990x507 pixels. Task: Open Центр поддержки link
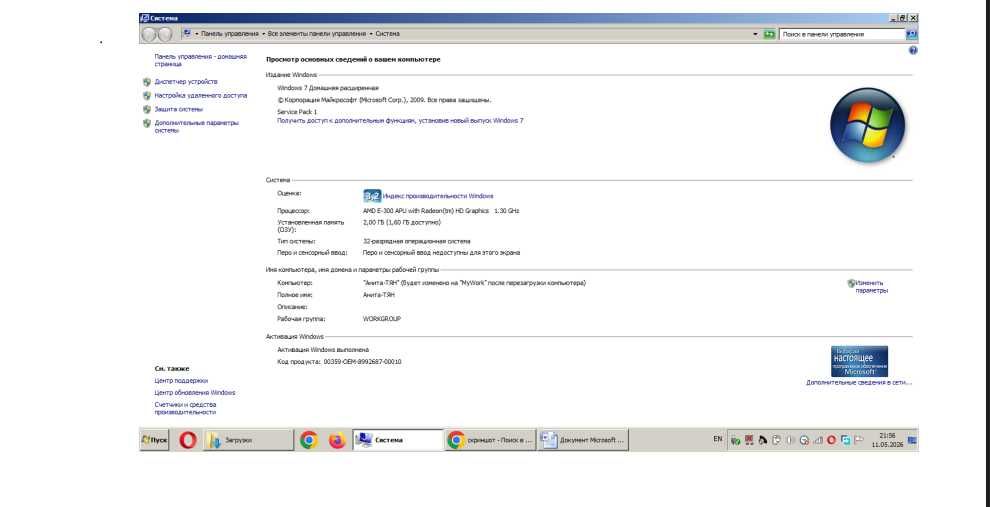click(181, 381)
